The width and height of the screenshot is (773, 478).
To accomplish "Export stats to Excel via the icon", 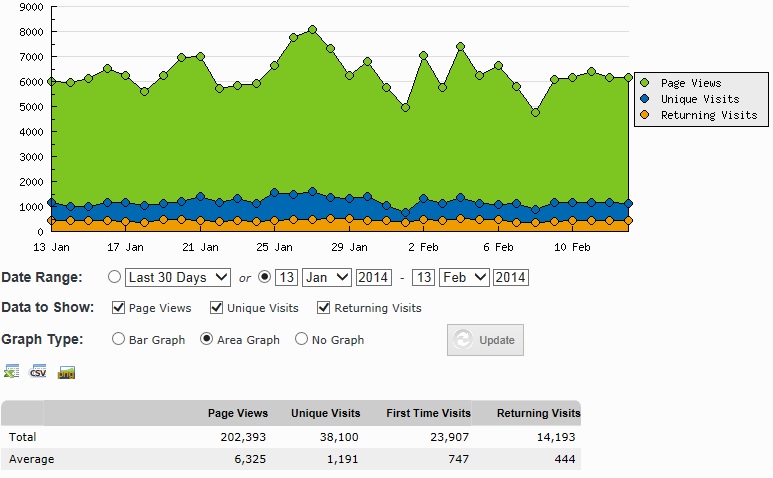I will tap(11, 372).
